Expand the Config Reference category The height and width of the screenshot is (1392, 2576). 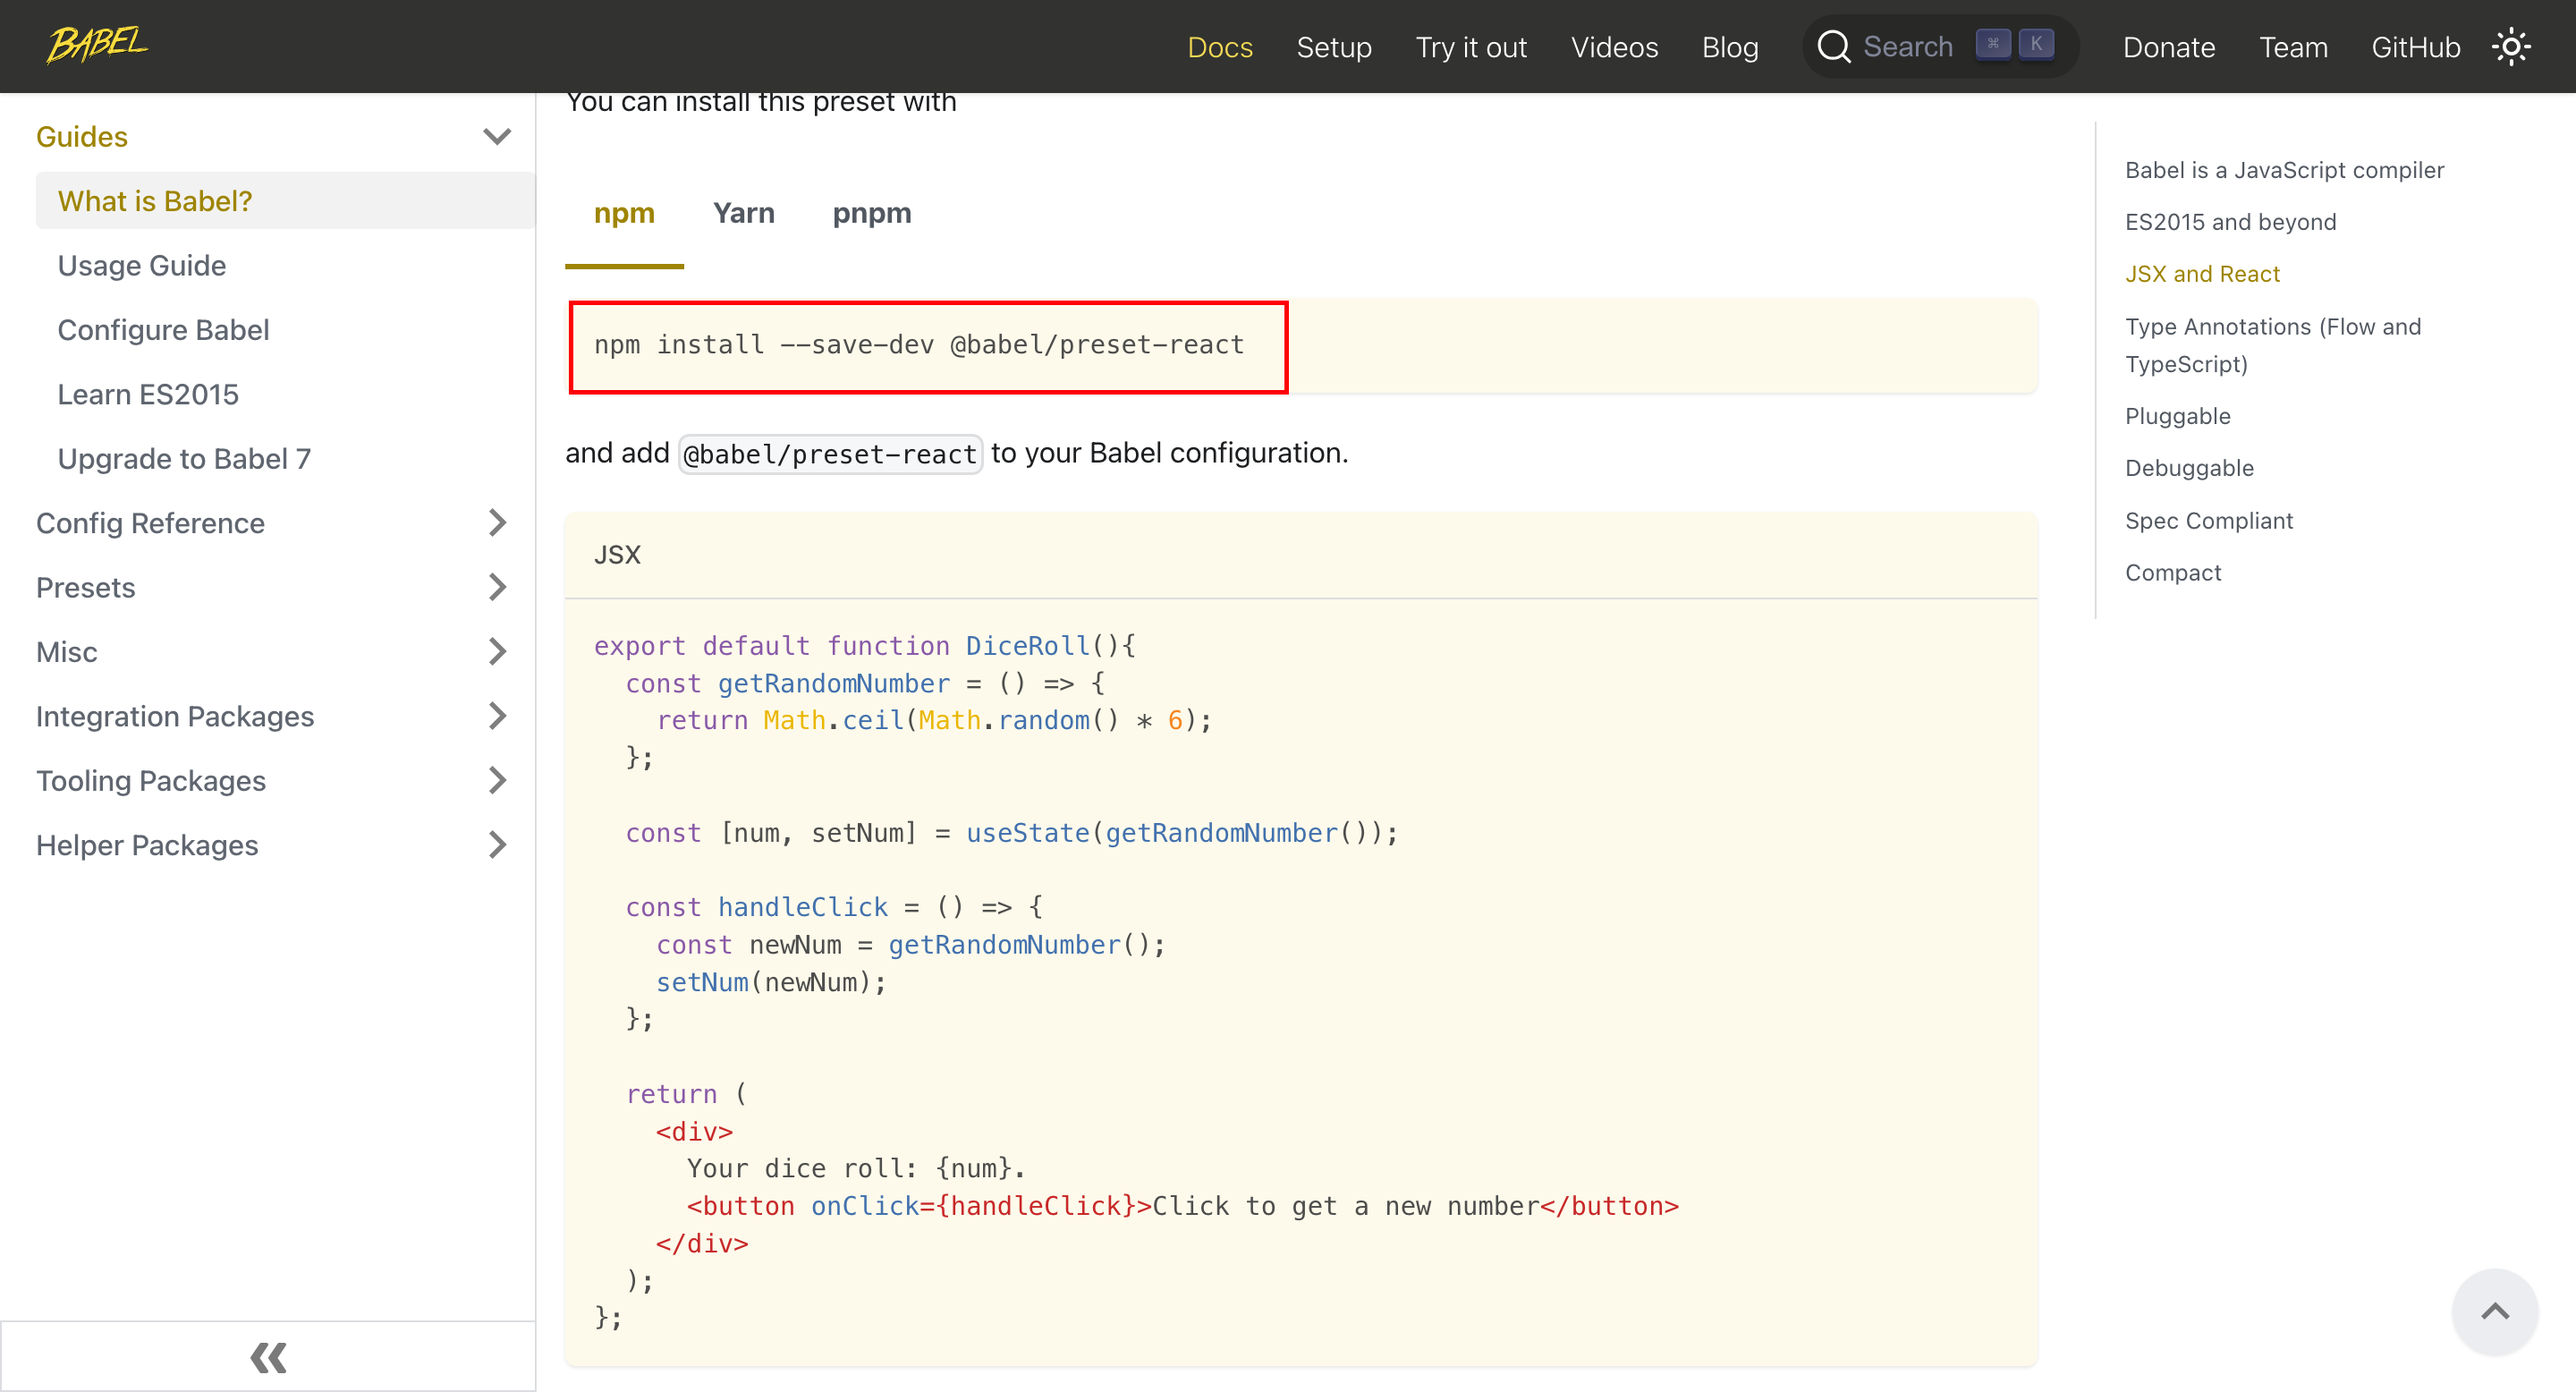pyautogui.click(x=497, y=523)
